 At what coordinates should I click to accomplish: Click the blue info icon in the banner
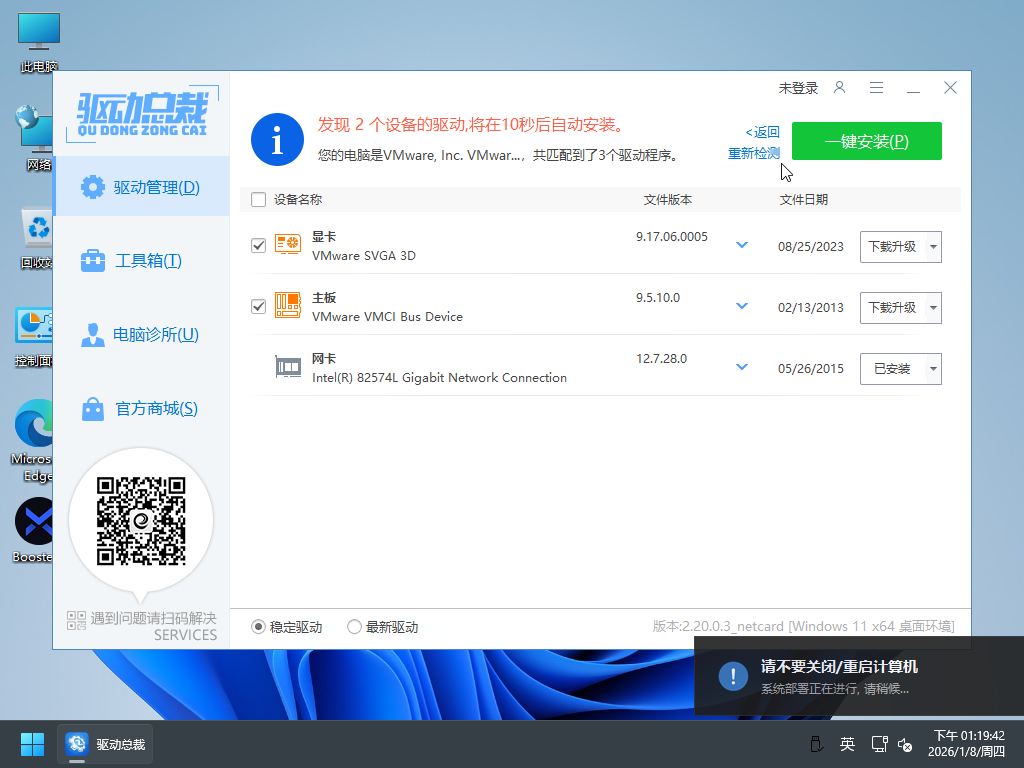(x=277, y=140)
